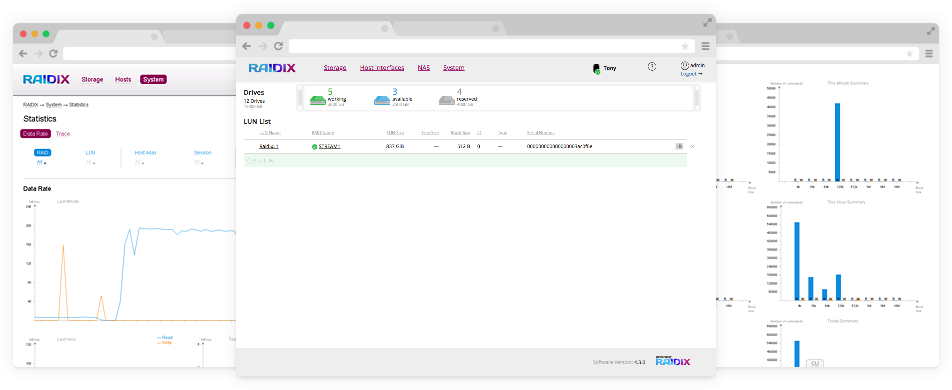
Task: Click the fullscreen arrows icon in the front window
Action: click(707, 22)
